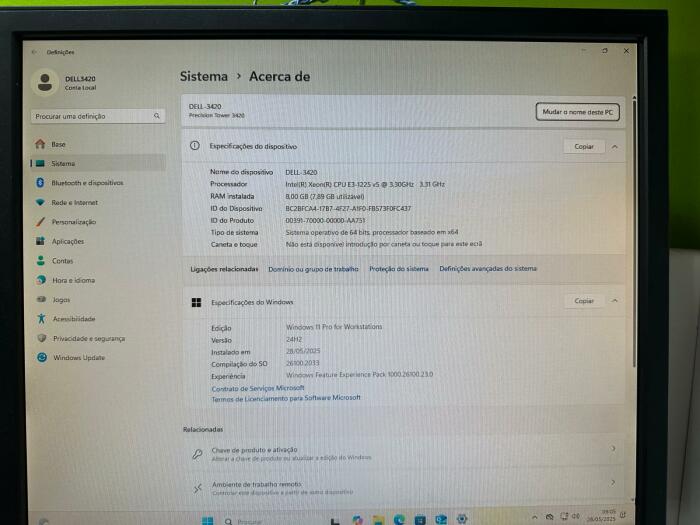Select Windows 11 Pro for Workstations edition text

click(x=334, y=327)
